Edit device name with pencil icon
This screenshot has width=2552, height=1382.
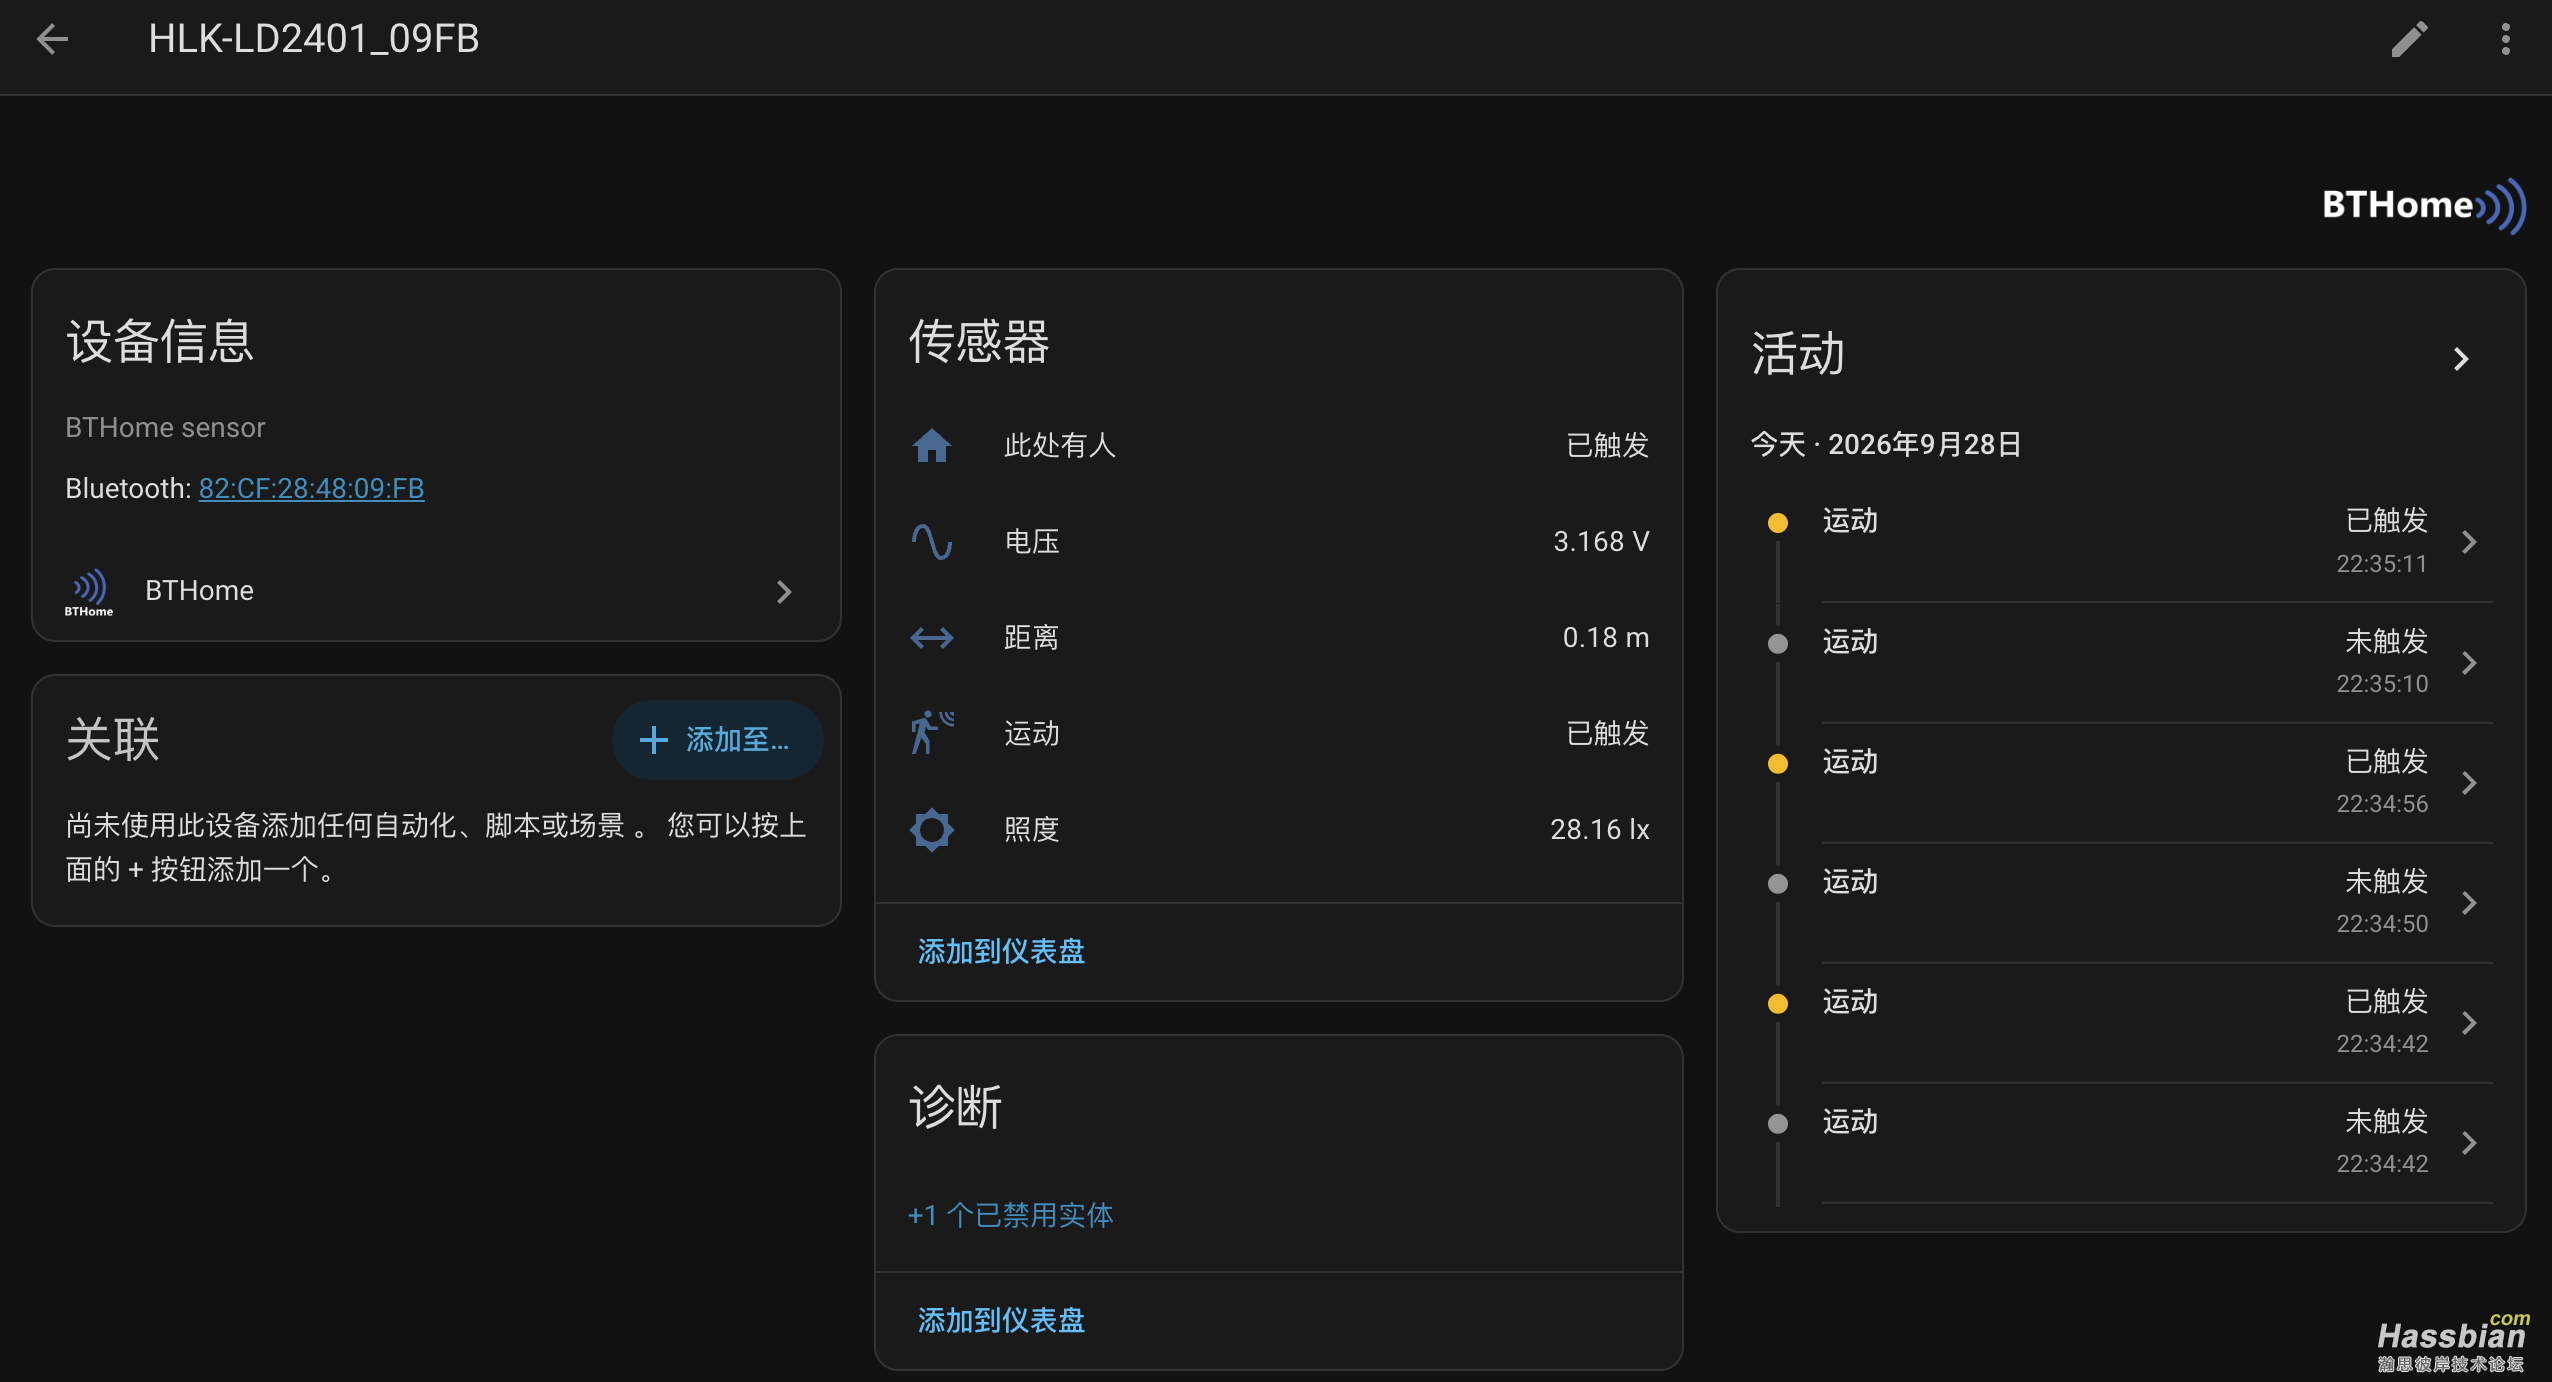(2410, 40)
